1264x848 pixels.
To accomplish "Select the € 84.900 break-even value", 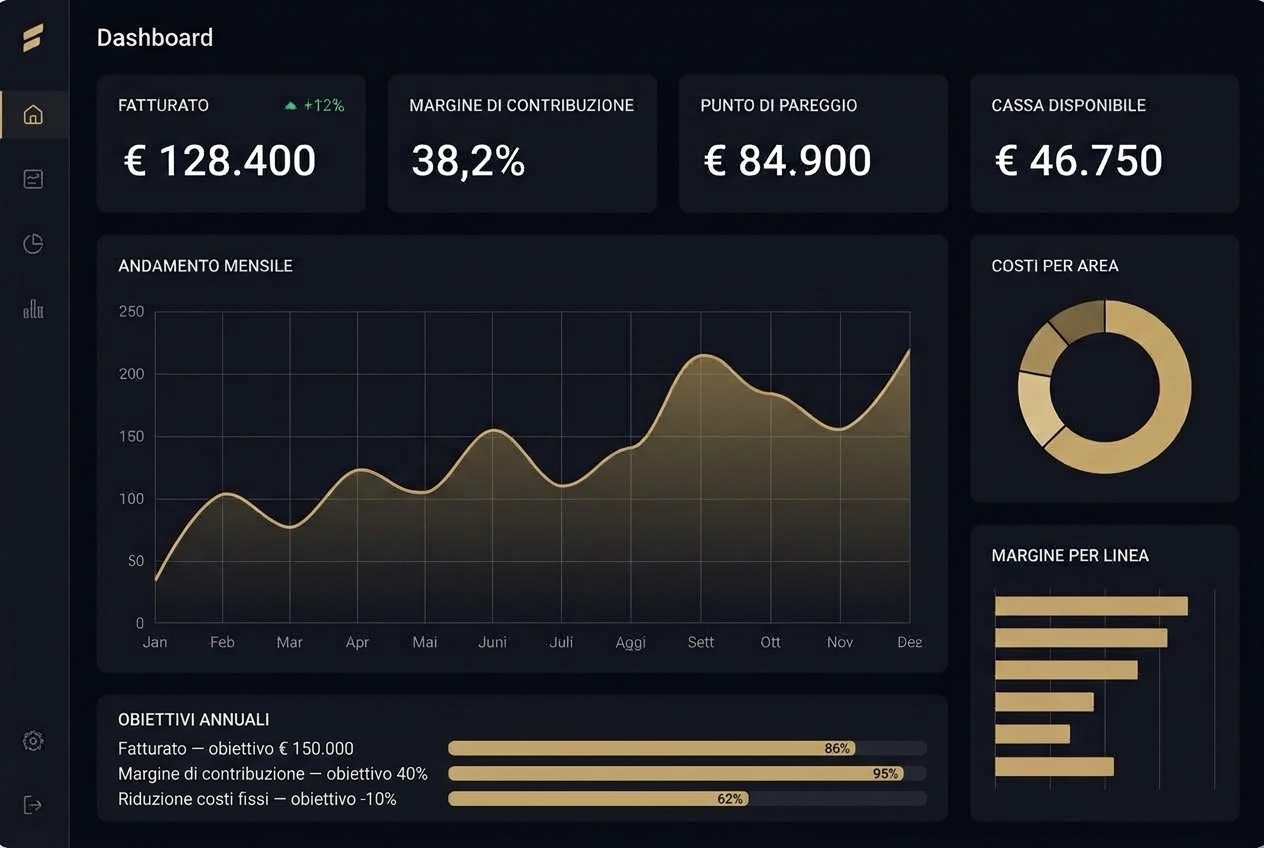I will pyautogui.click(x=787, y=160).
